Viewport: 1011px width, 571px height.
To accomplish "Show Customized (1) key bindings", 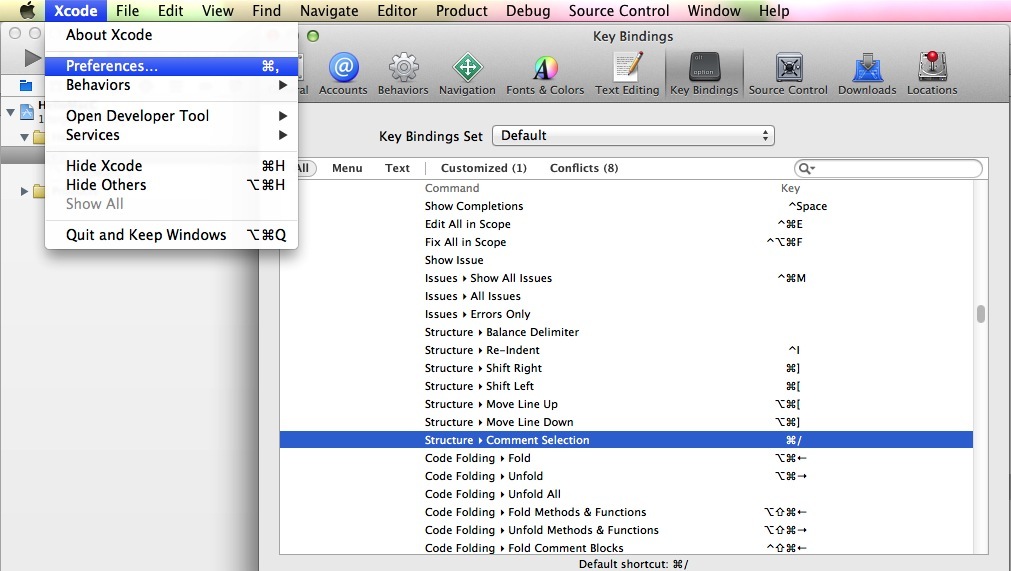I will tap(484, 168).
